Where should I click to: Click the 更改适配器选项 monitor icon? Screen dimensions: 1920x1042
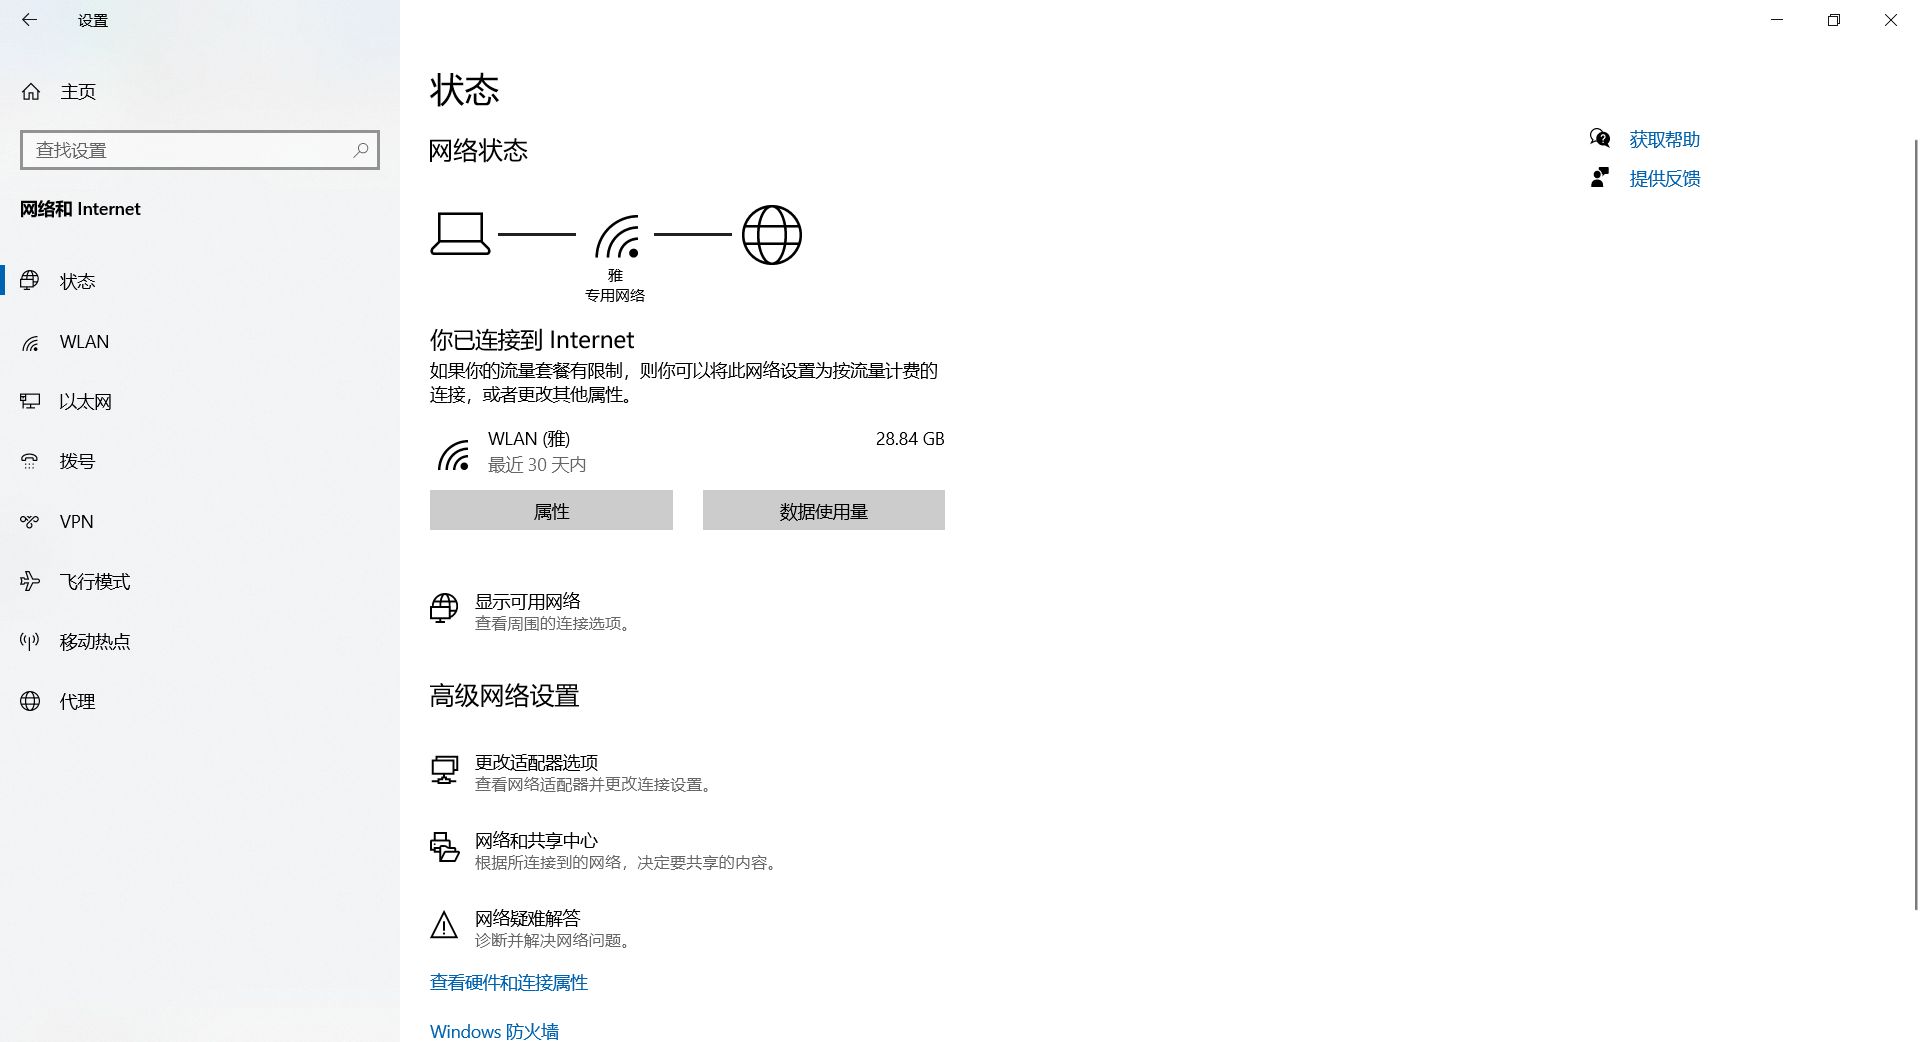click(x=444, y=770)
